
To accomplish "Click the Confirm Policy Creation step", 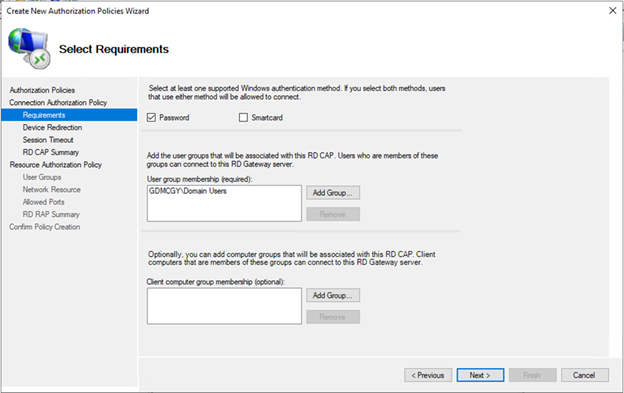I will click(x=45, y=227).
